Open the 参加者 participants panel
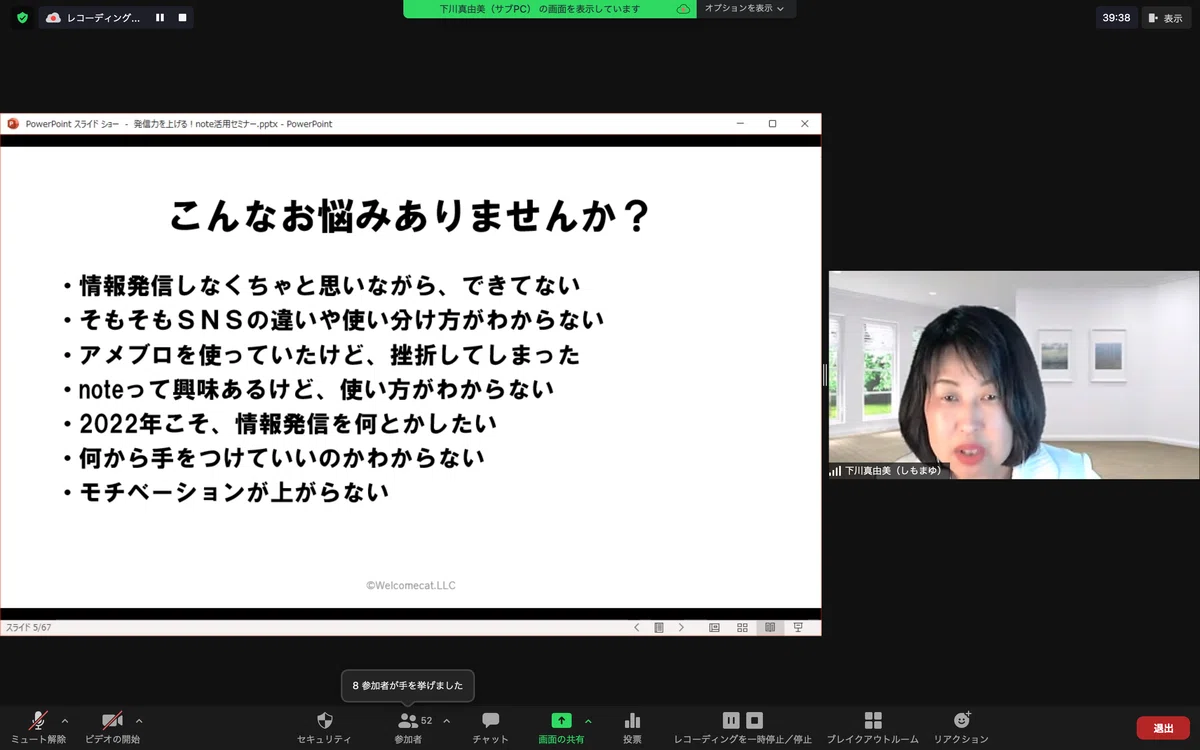The width and height of the screenshot is (1200, 750). click(408, 727)
